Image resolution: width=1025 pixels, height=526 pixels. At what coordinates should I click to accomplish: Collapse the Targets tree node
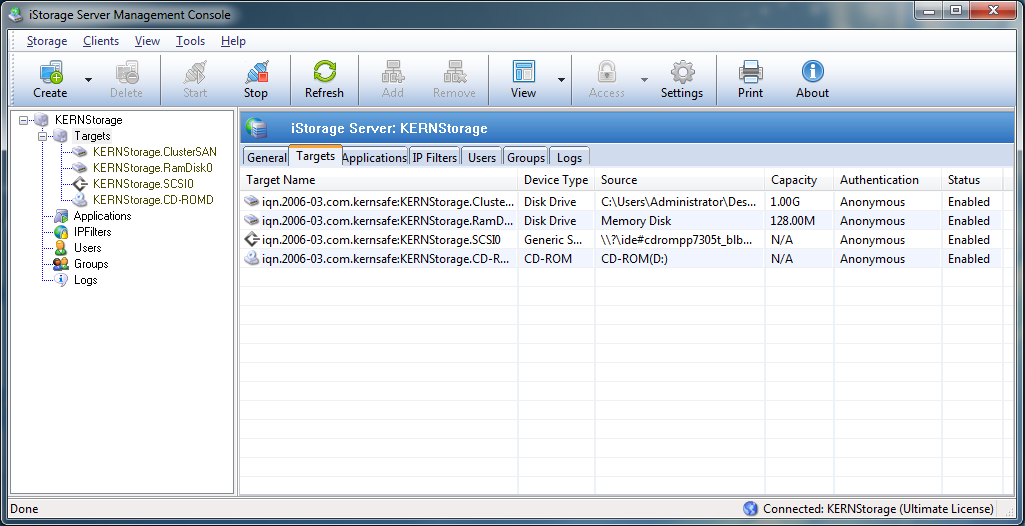[42, 136]
